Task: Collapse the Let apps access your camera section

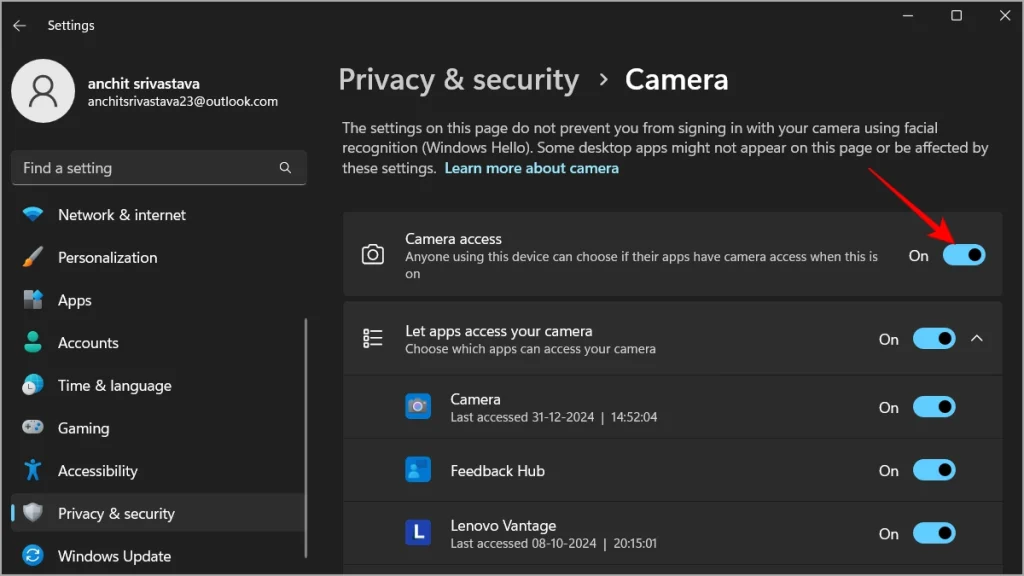Action: [976, 338]
